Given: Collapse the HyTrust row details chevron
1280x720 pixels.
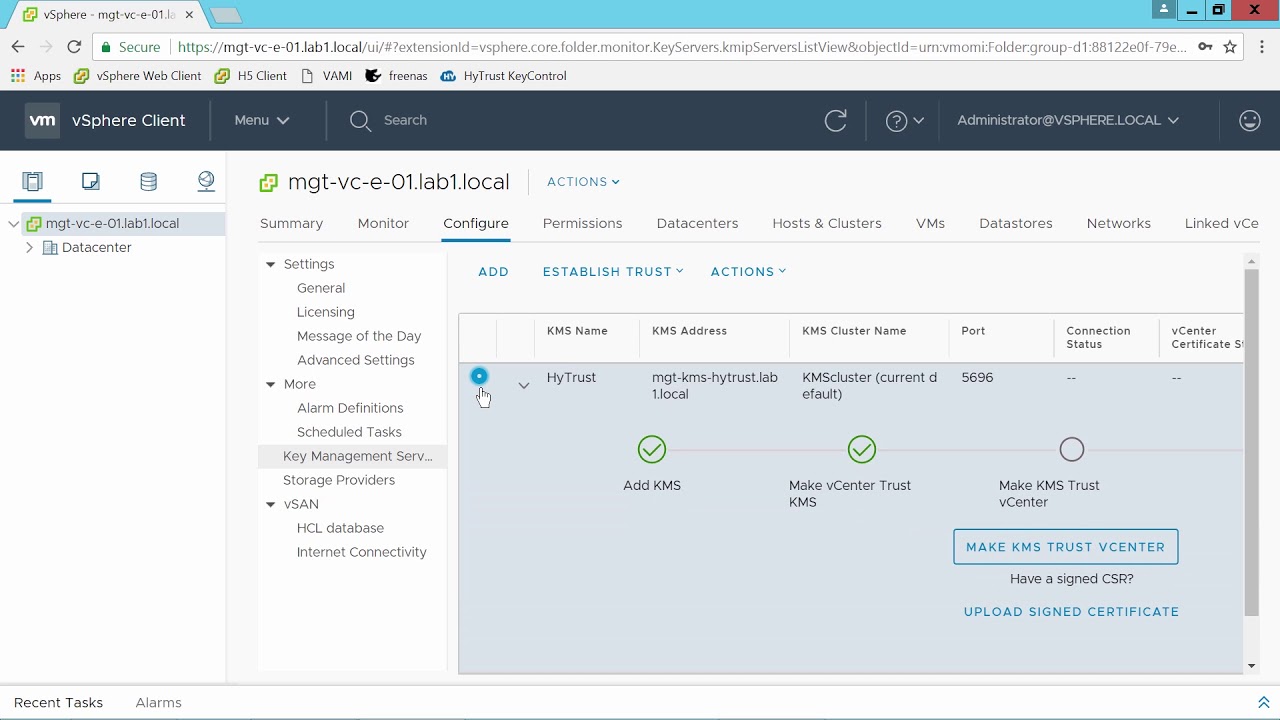Looking at the screenshot, I should click(x=523, y=385).
